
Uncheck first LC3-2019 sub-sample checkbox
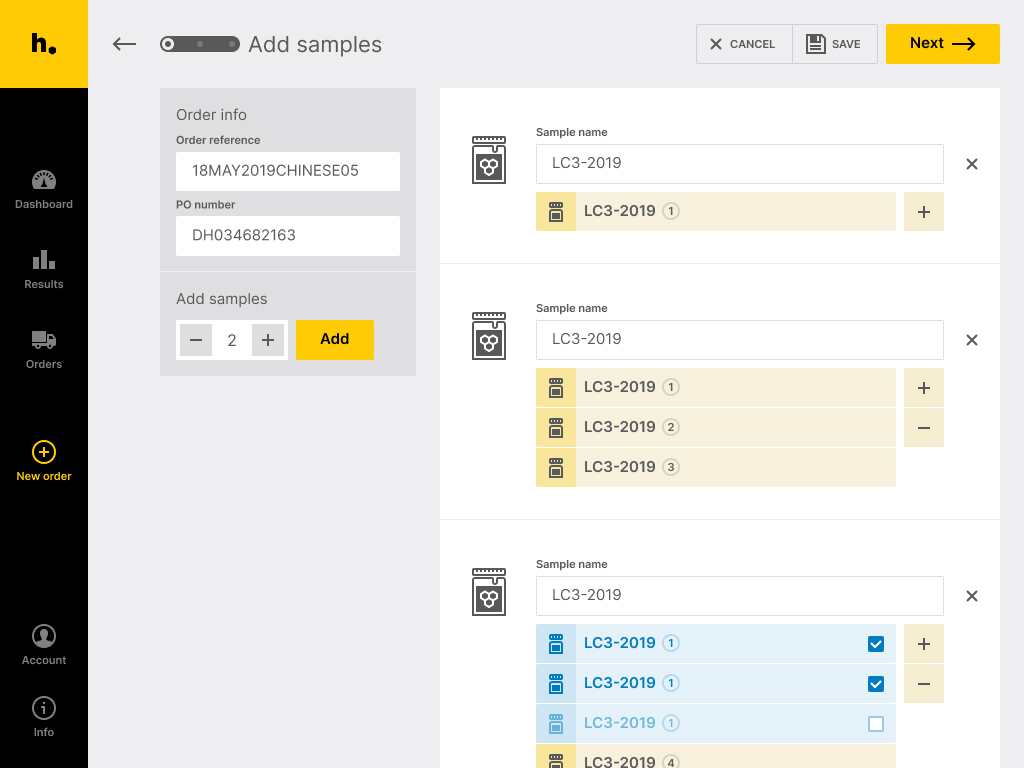pyautogui.click(x=876, y=644)
